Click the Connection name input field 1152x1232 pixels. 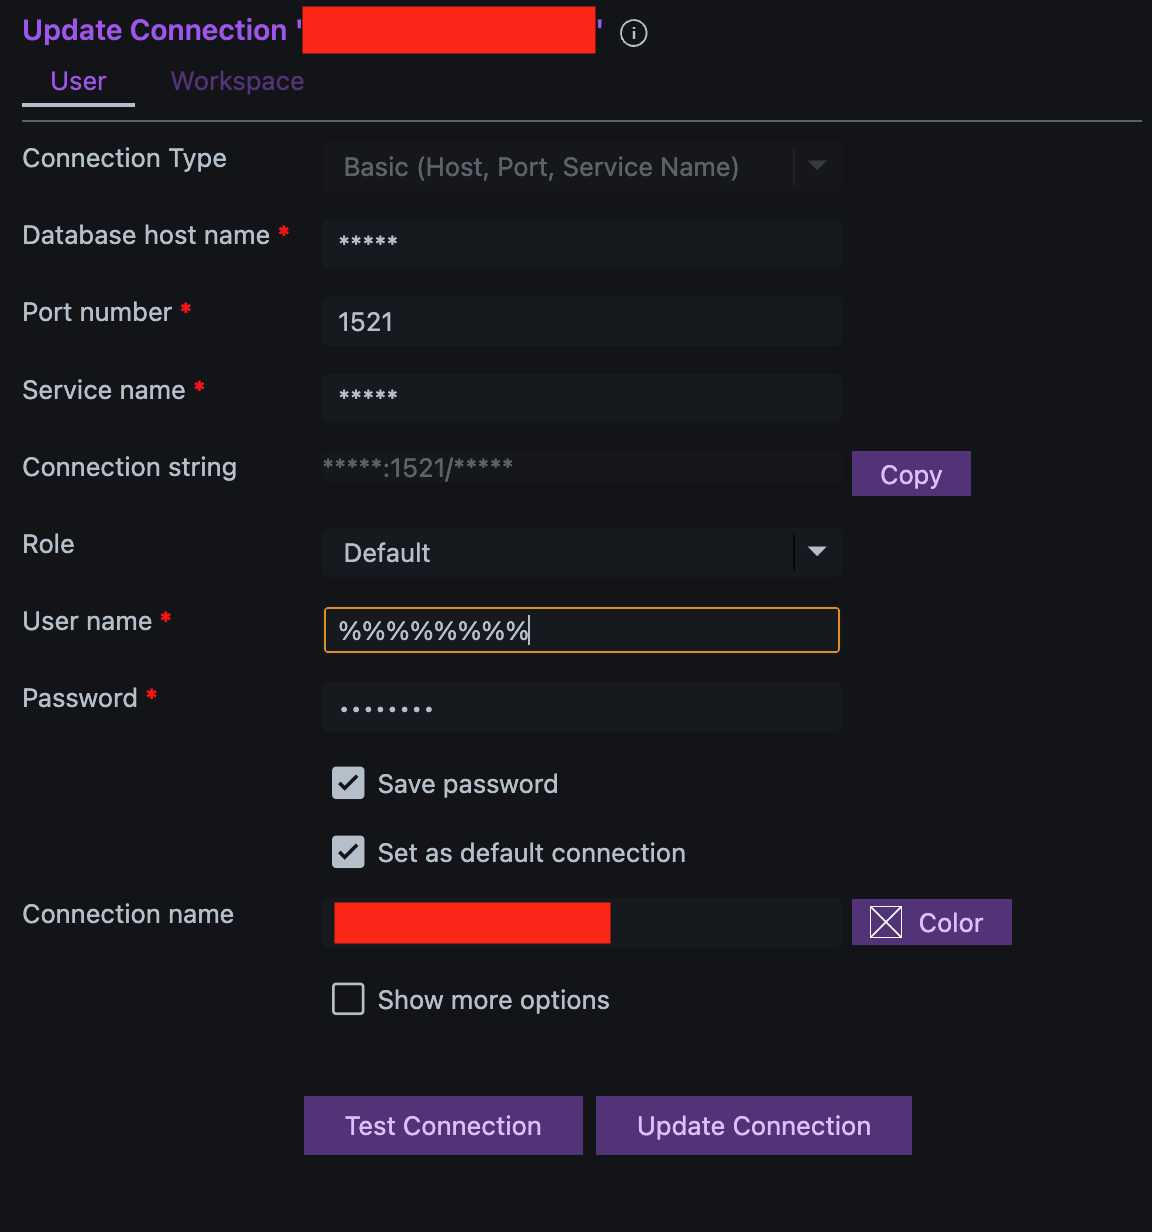click(x=581, y=922)
